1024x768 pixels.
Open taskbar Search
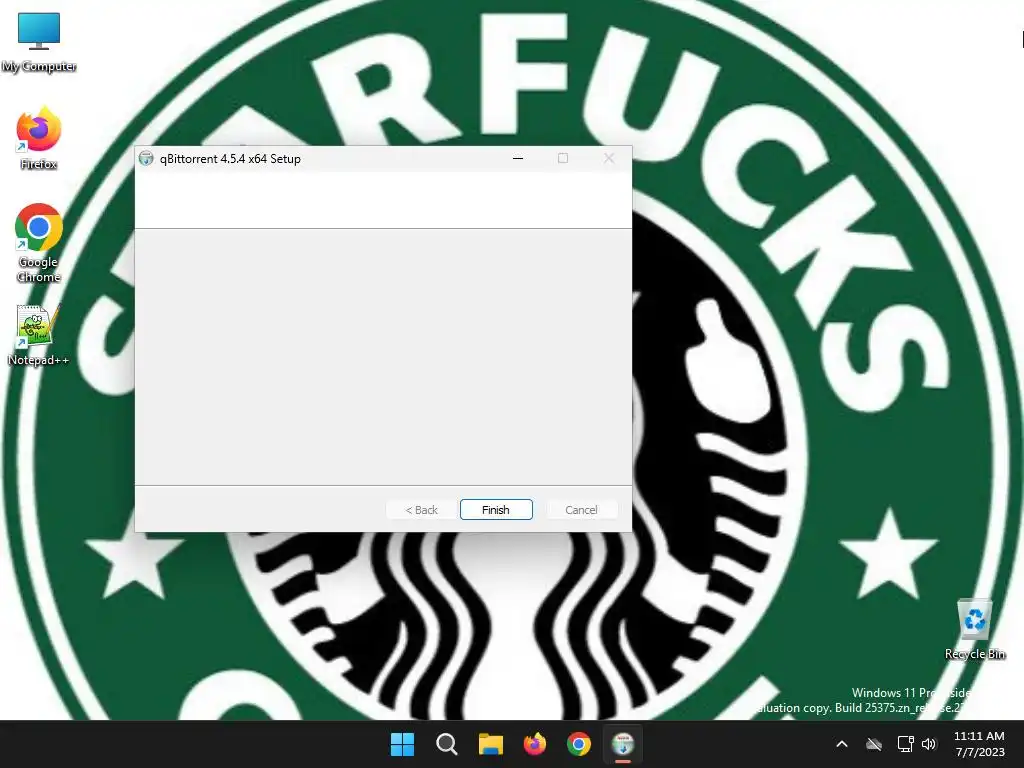click(x=447, y=744)
